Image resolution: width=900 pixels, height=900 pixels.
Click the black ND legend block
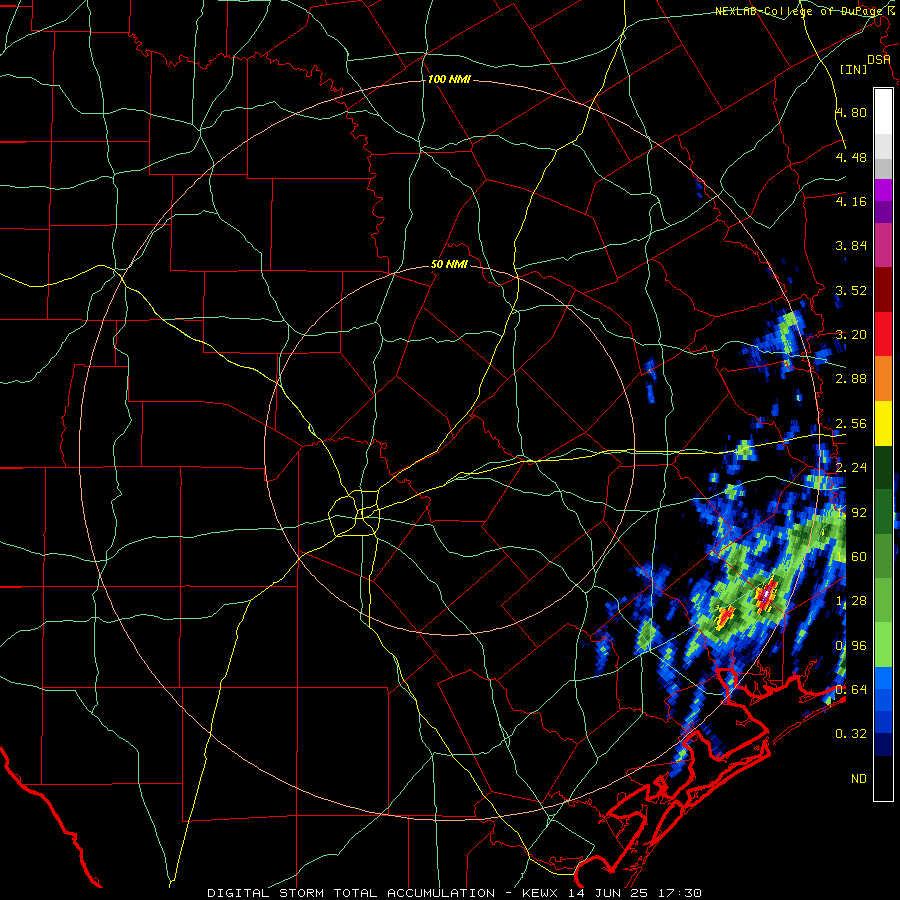click(x=883, y=778)
